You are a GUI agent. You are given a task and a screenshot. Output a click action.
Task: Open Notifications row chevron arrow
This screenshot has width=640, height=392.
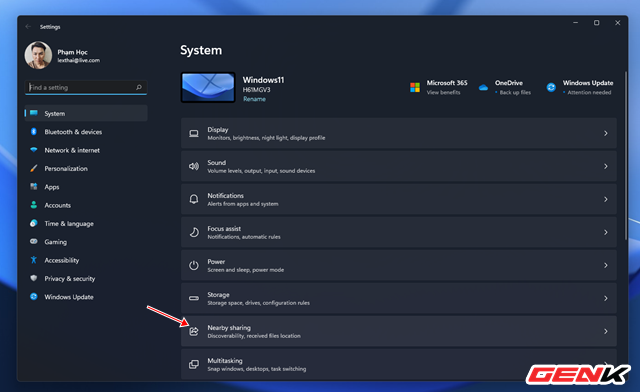[x=606, y=199]
